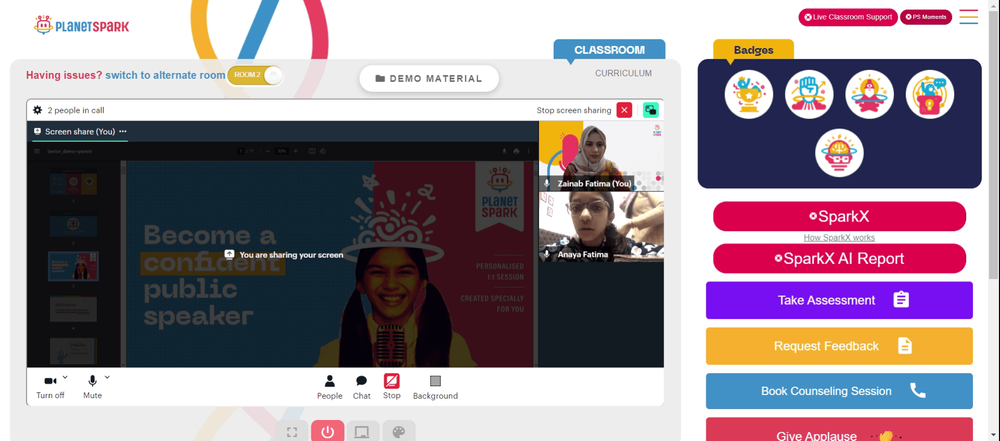Open the DEMO MATERIAL folder button
The width and height of the screenshot is (1000, 441).
(x=429, y=78)
